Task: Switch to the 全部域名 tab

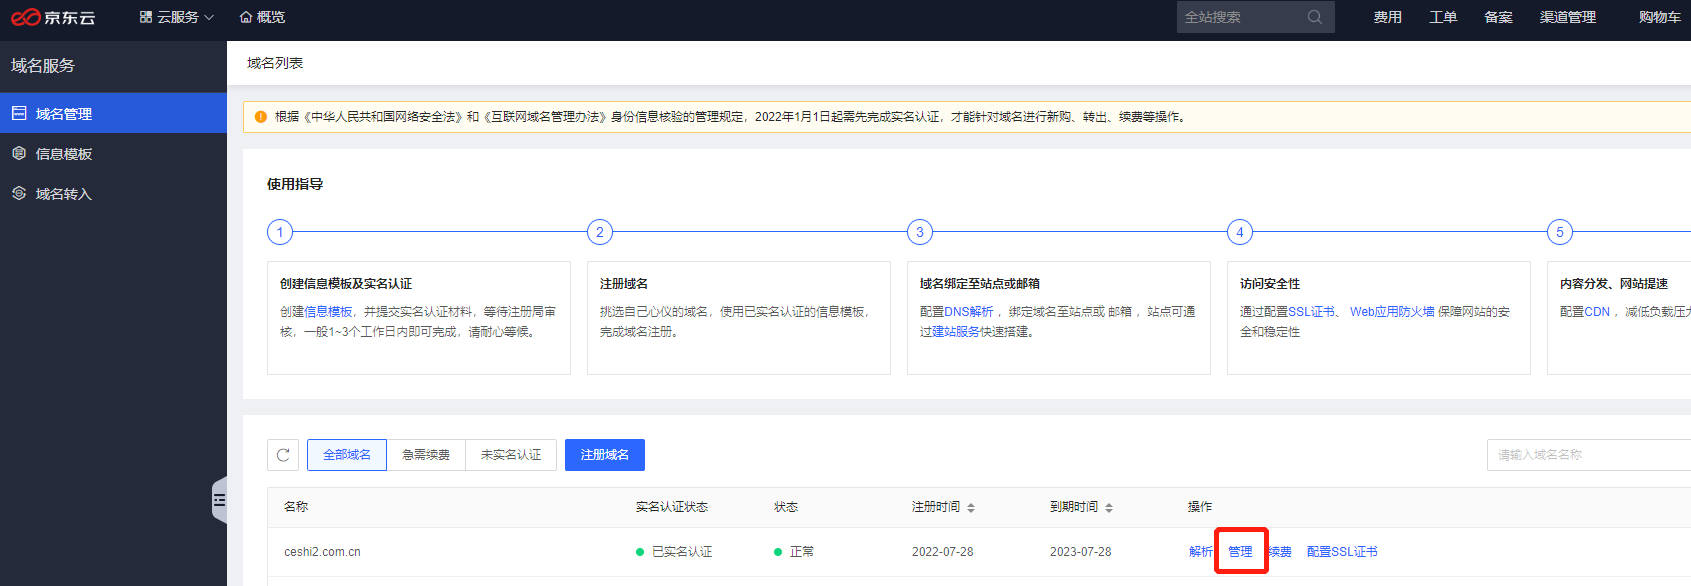Action: pos(347,455)
